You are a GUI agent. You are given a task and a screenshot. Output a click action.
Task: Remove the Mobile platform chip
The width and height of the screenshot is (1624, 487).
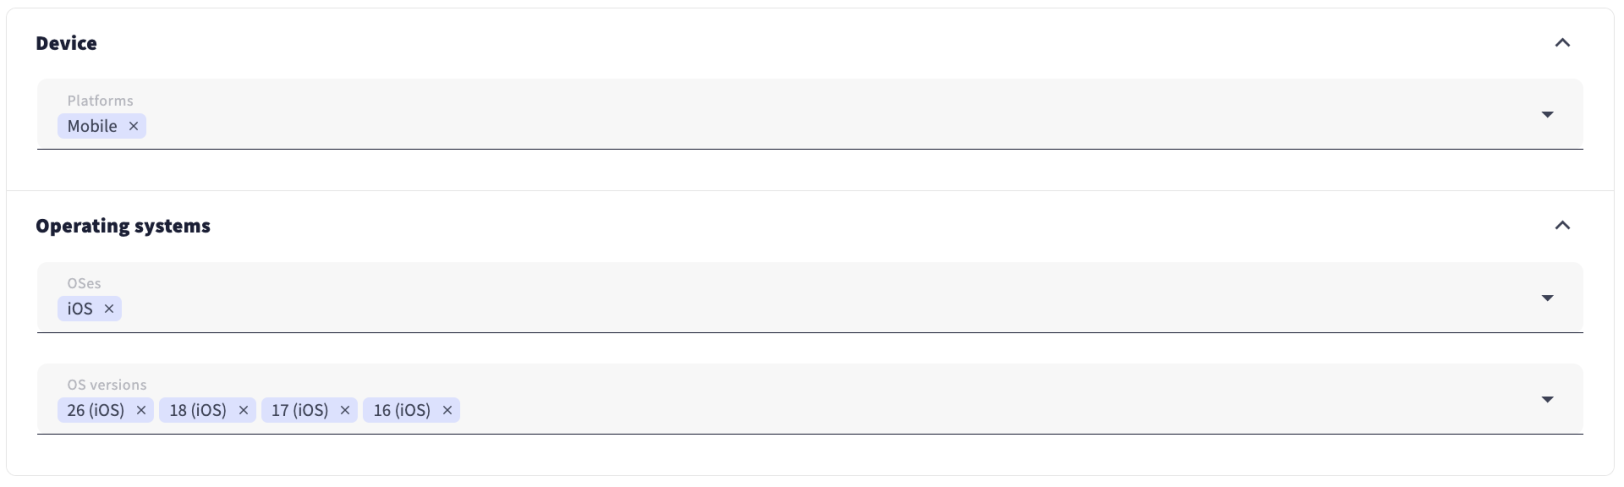pyautogui.click(x=133, y=126)
